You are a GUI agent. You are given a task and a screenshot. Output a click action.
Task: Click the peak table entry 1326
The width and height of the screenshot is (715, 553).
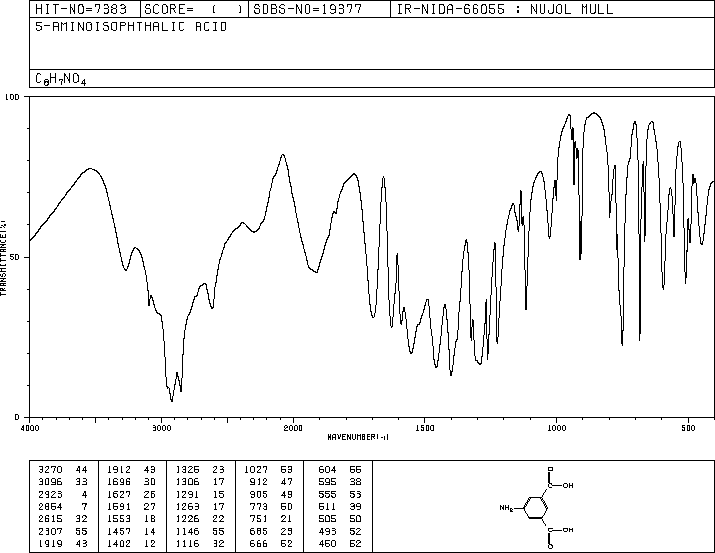tap(187, 470)
